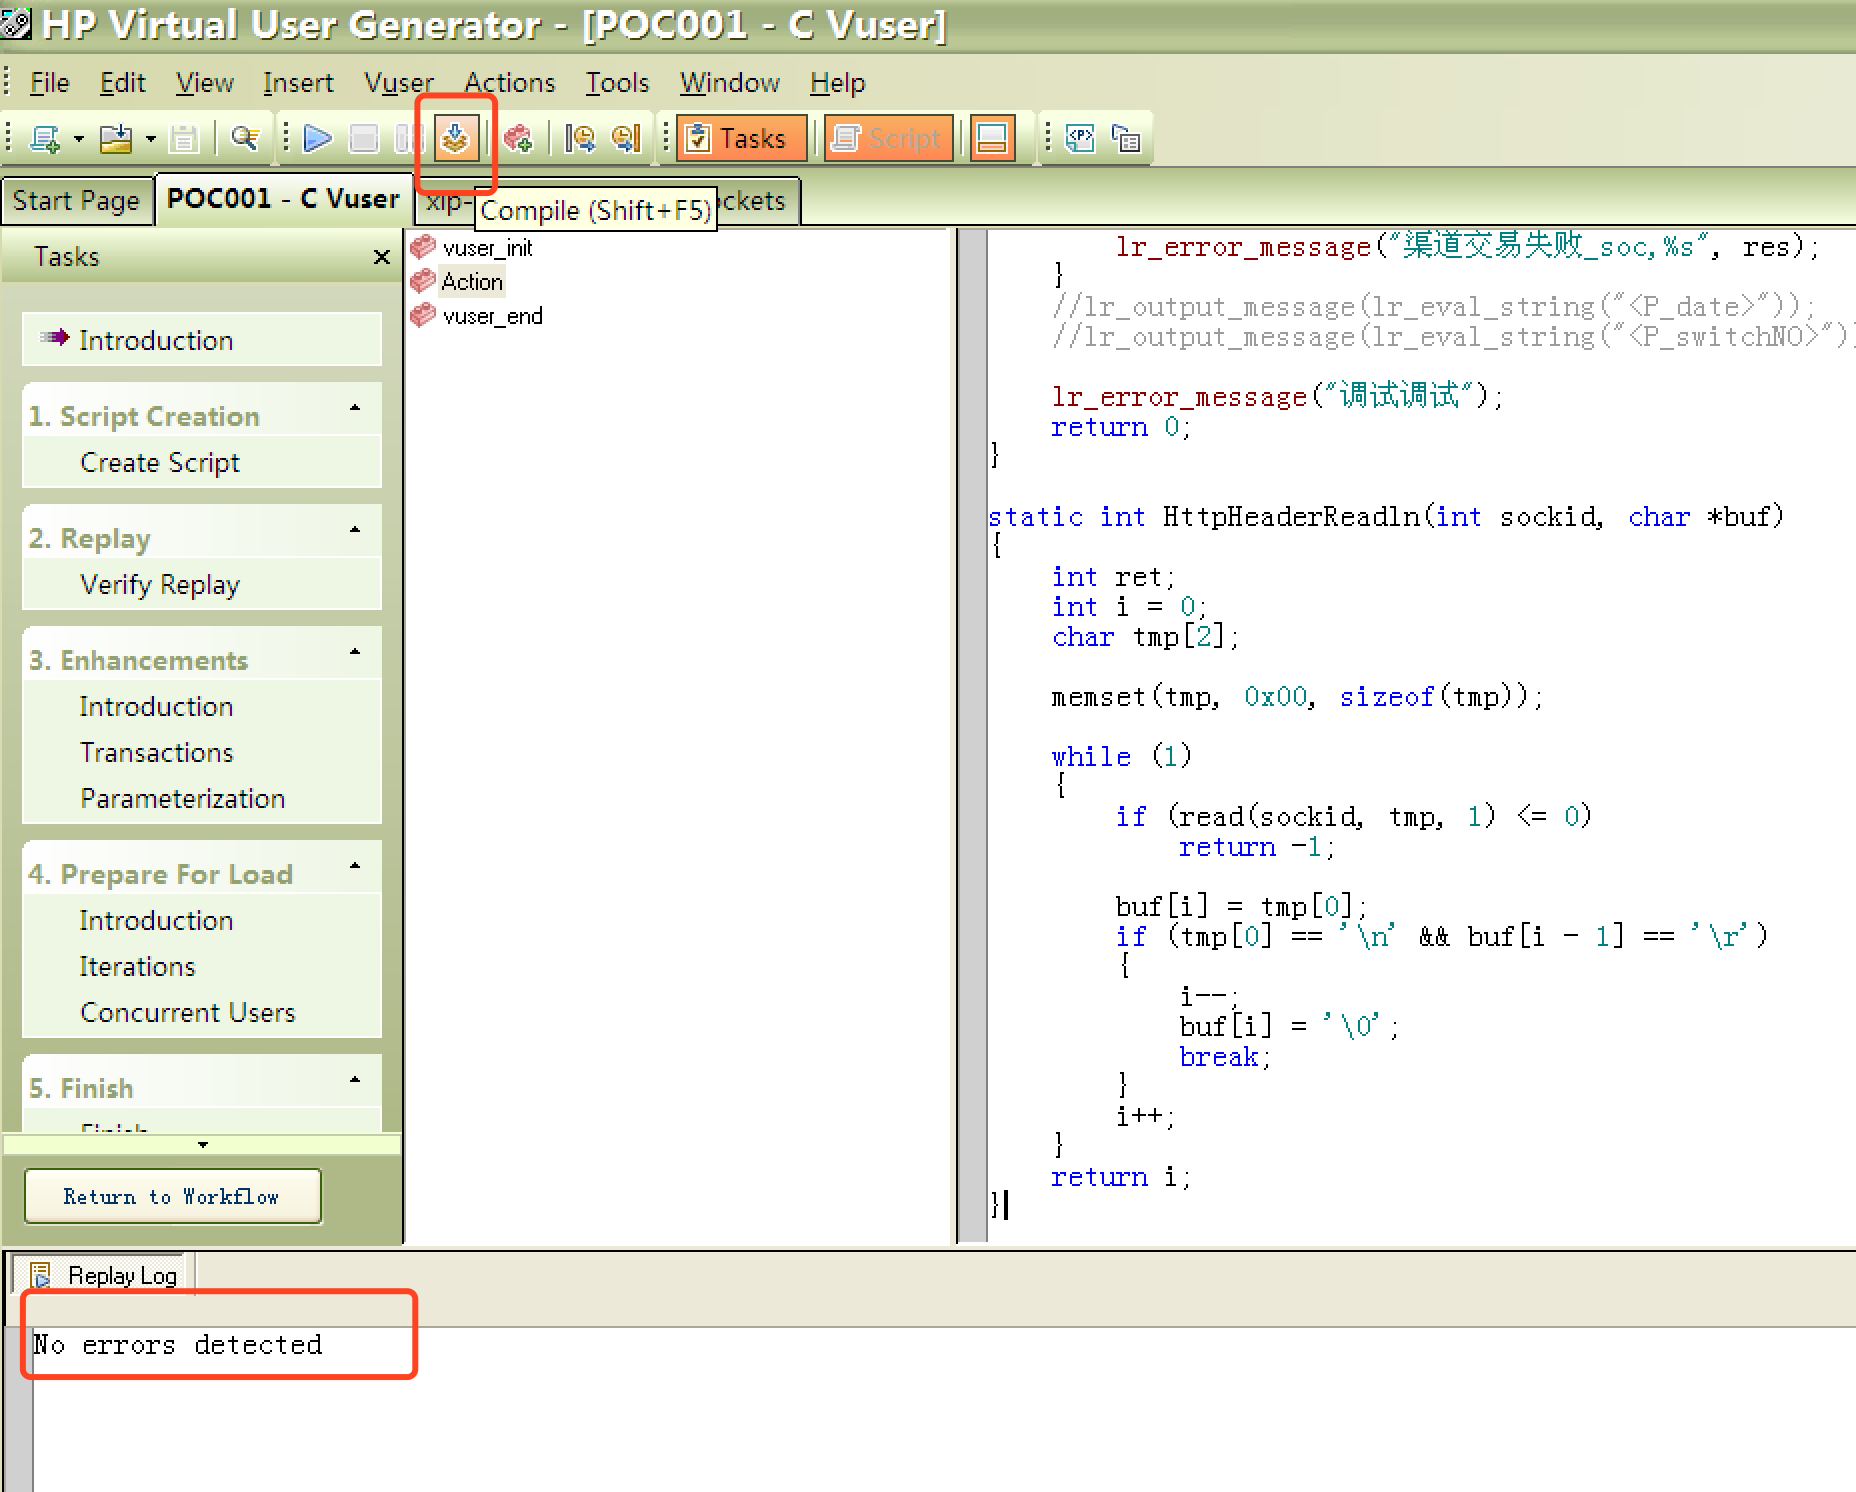The width and height of the screenshot is (1856, 1492).
Task: Select the Action item in tree
Action: 458,282
